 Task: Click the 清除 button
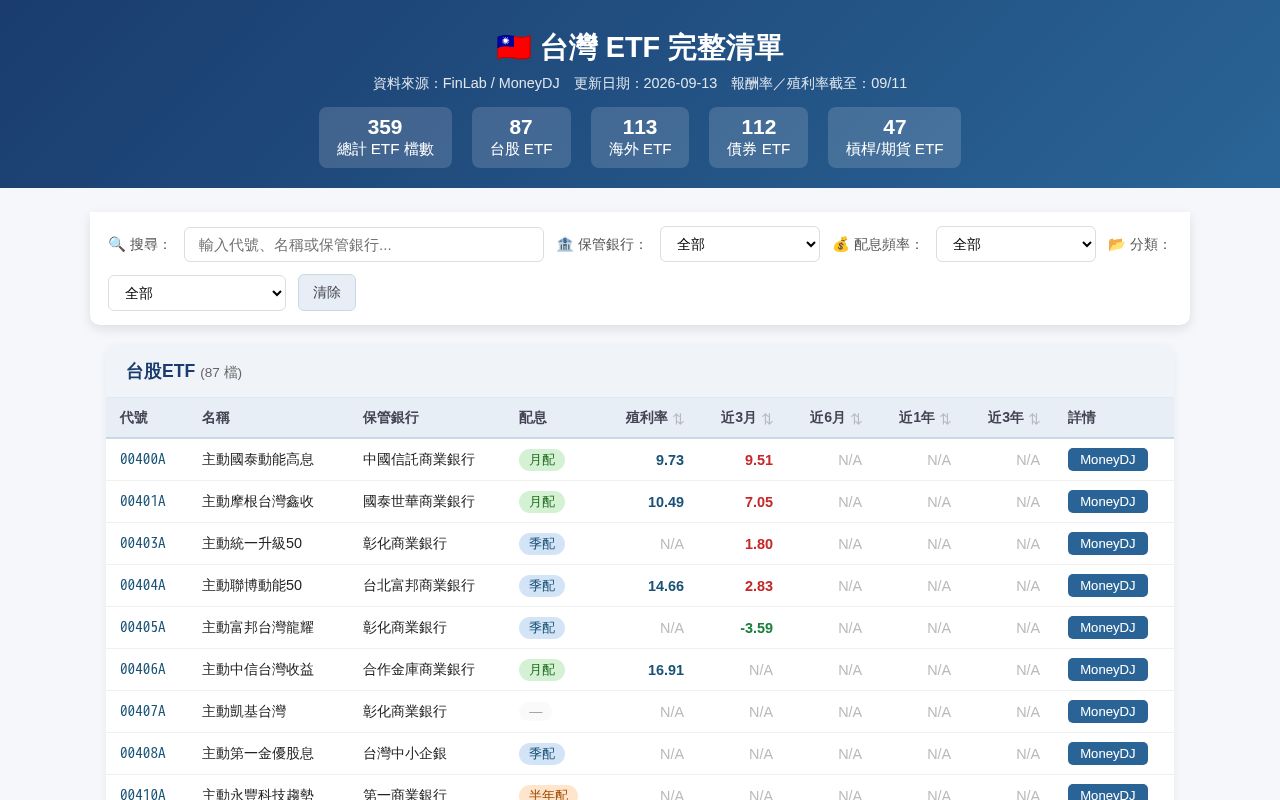tap(327, 293)
